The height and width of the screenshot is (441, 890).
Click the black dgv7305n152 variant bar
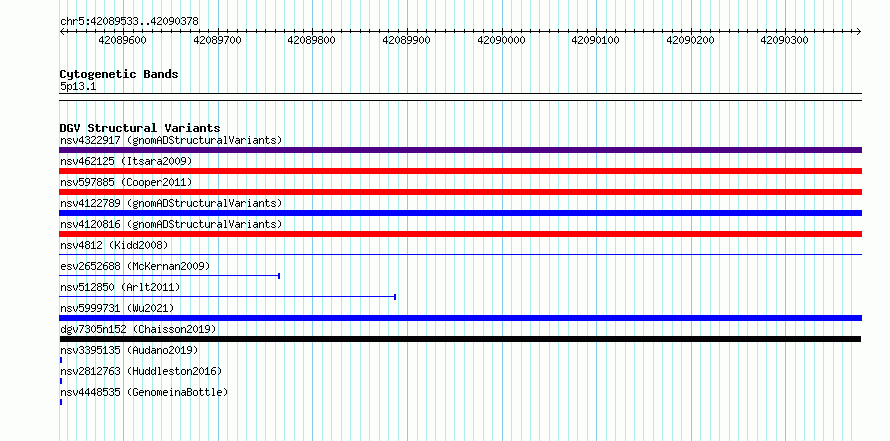click(x=460, y=339)
